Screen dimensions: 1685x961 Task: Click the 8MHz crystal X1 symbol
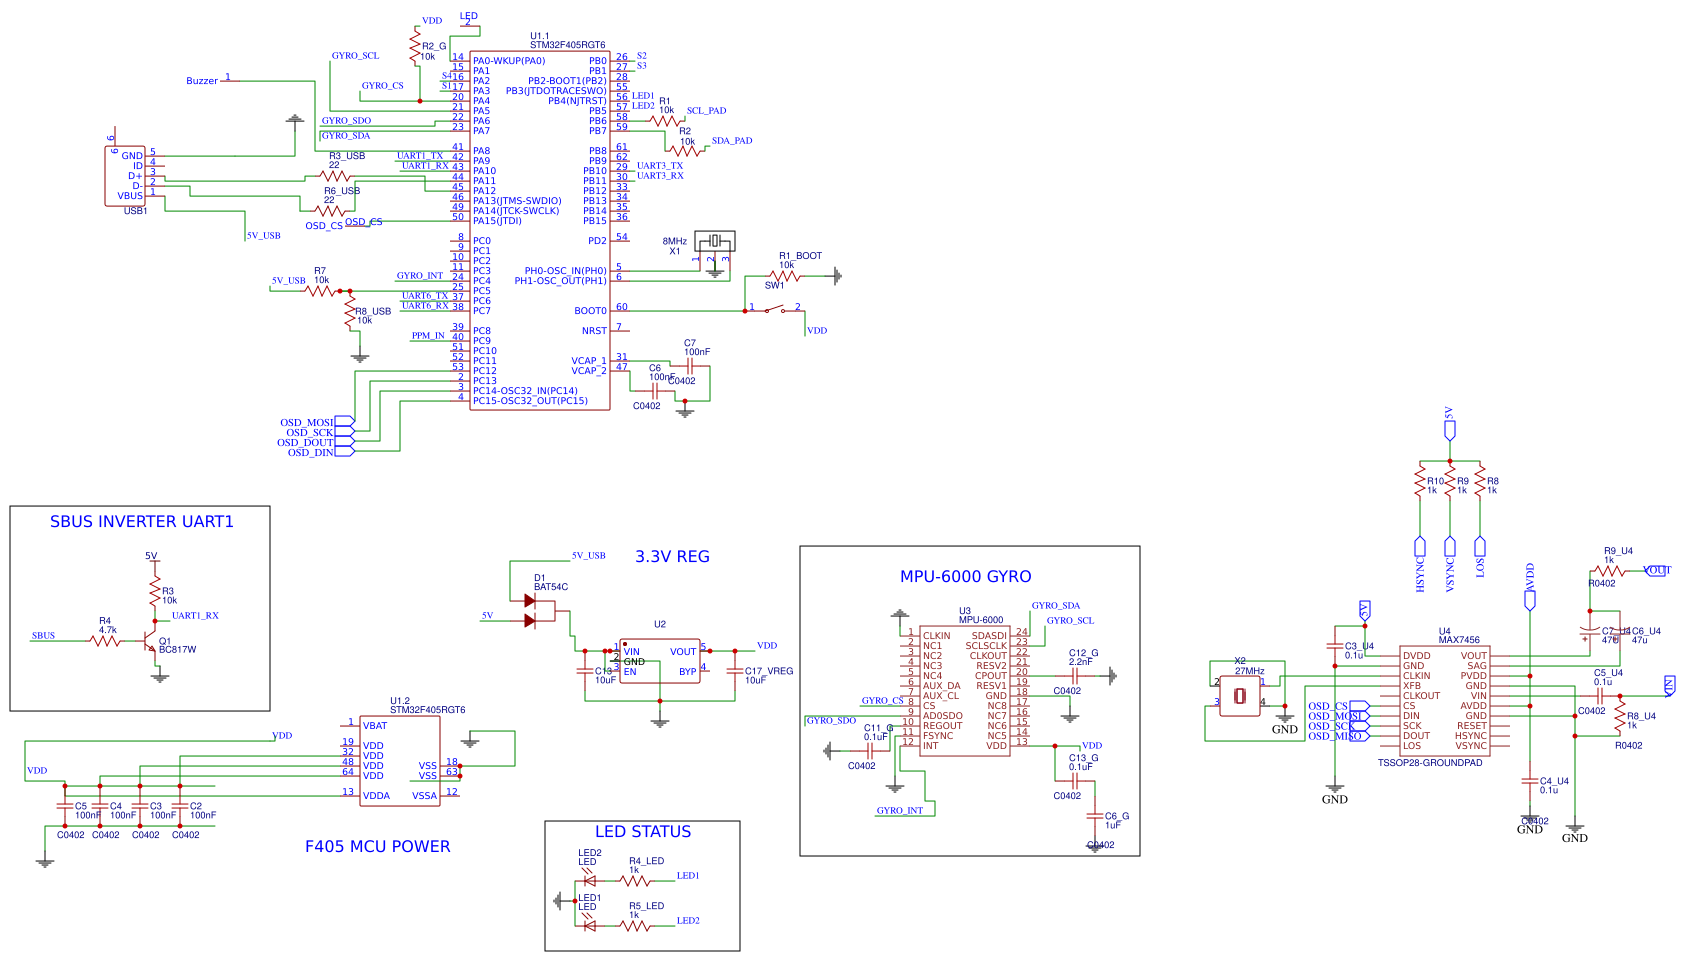[x=713, y=243]
